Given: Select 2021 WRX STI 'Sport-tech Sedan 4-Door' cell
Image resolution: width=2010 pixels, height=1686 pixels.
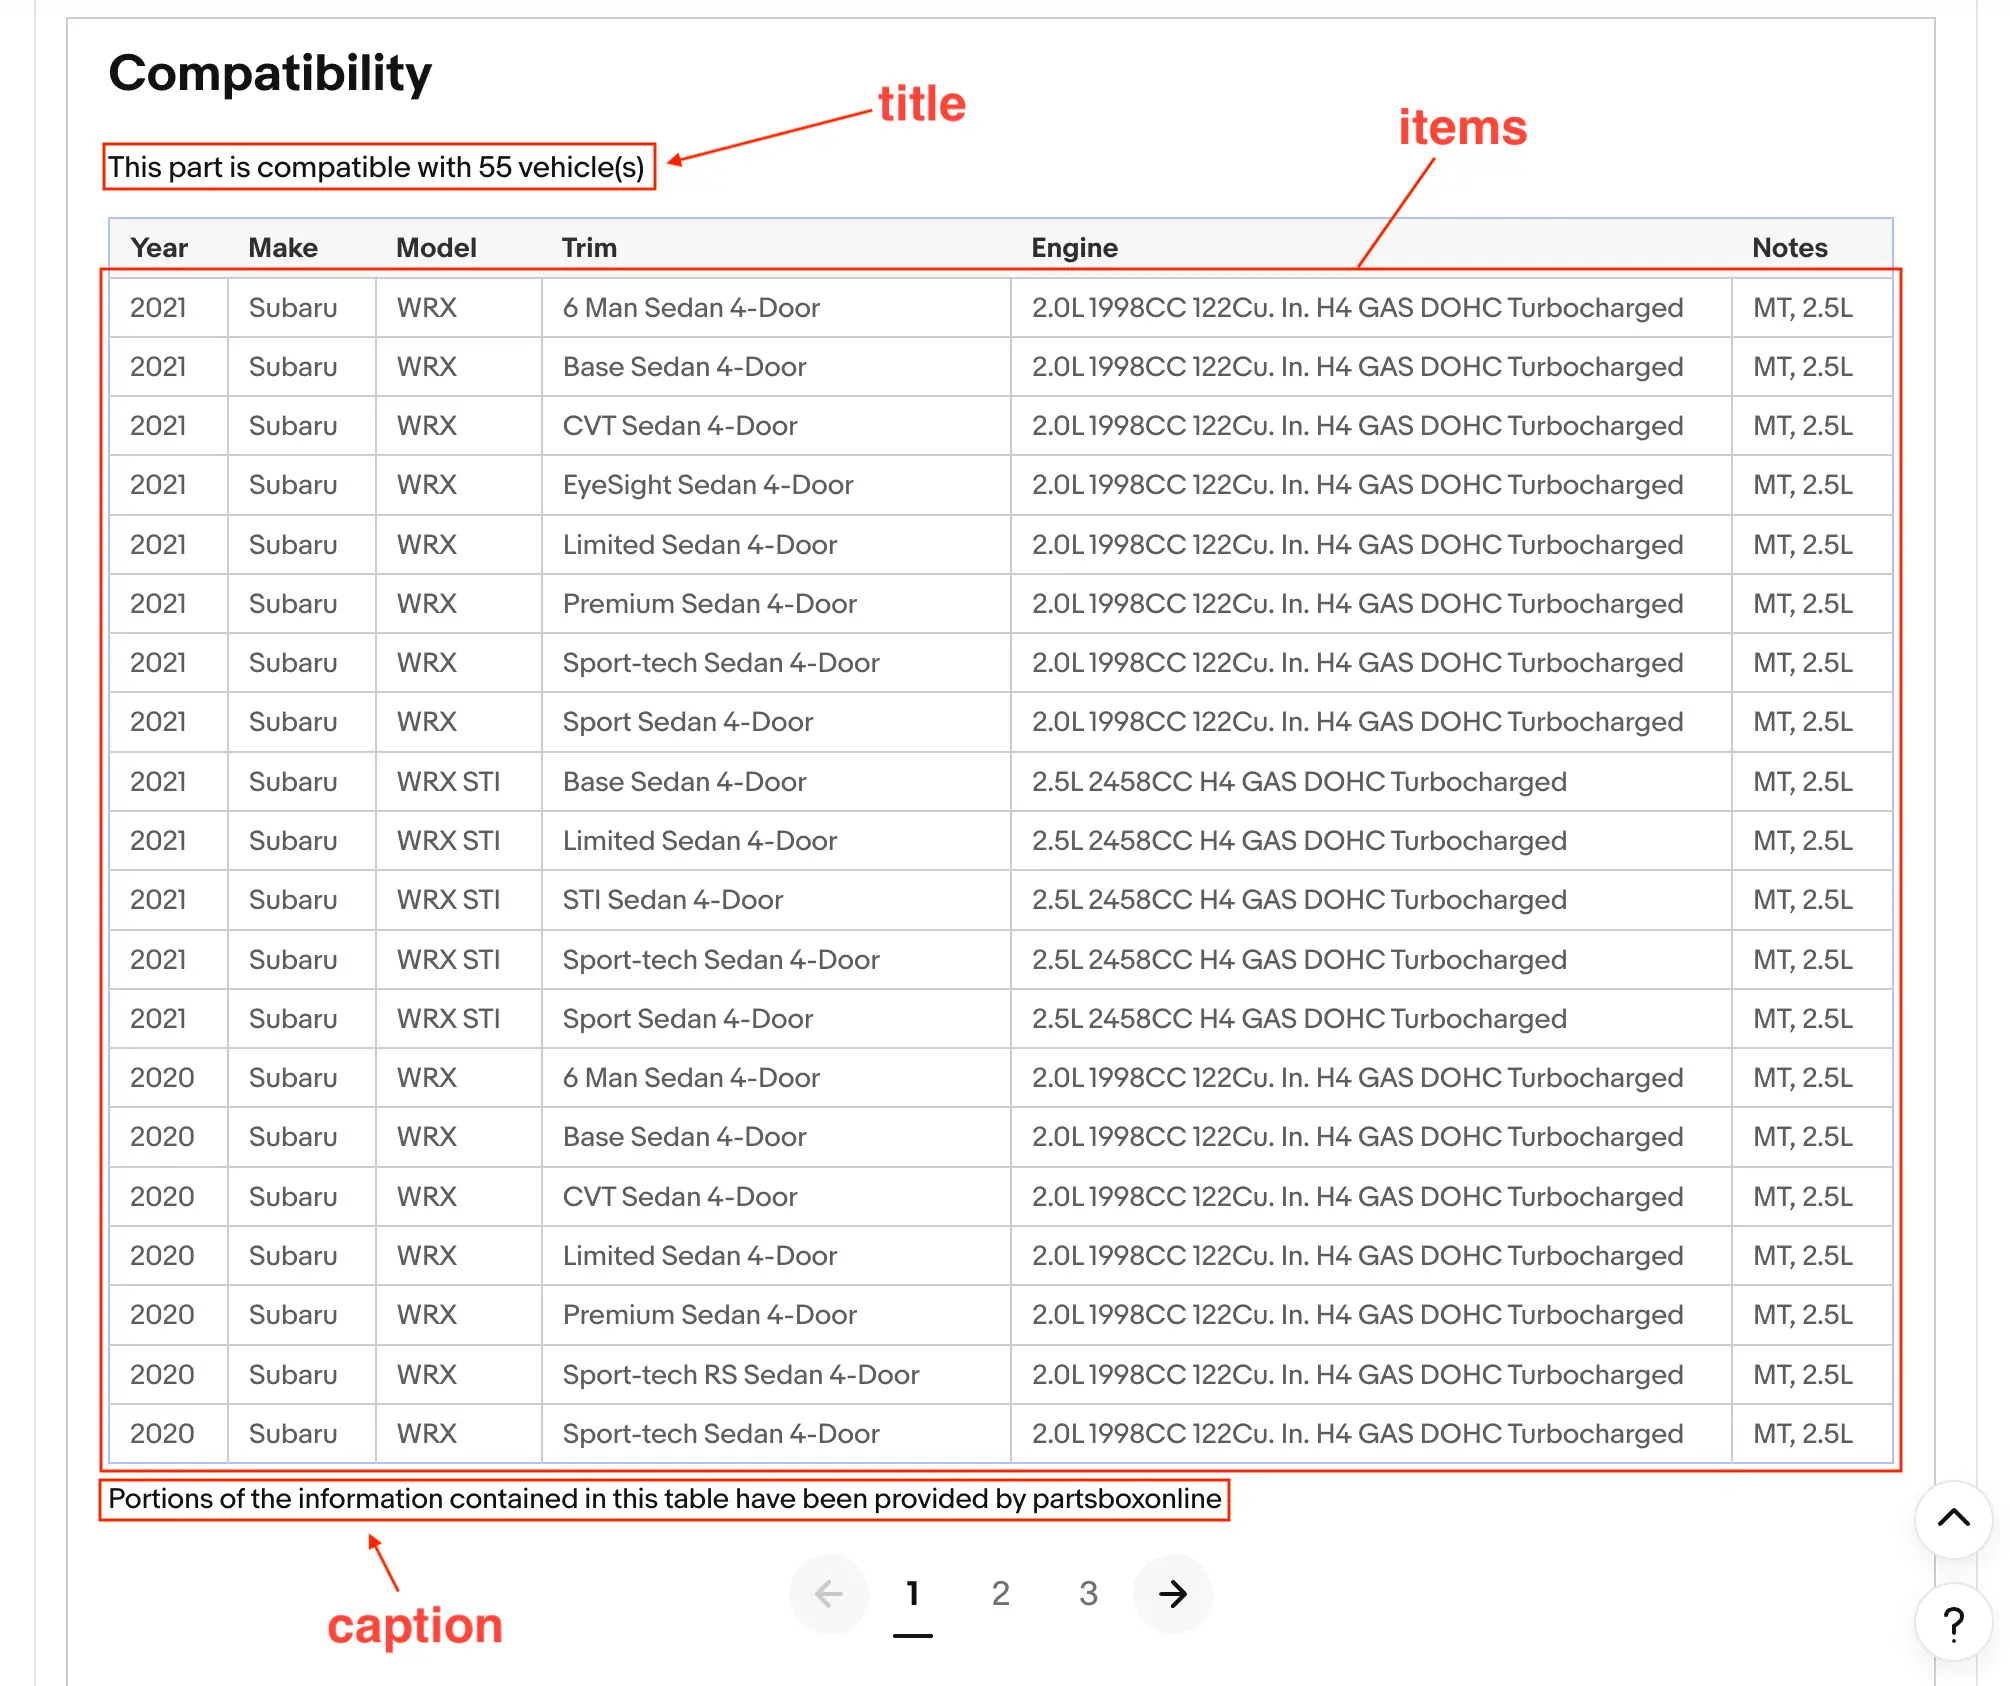Looking at the screenshot, I should 776,960.
